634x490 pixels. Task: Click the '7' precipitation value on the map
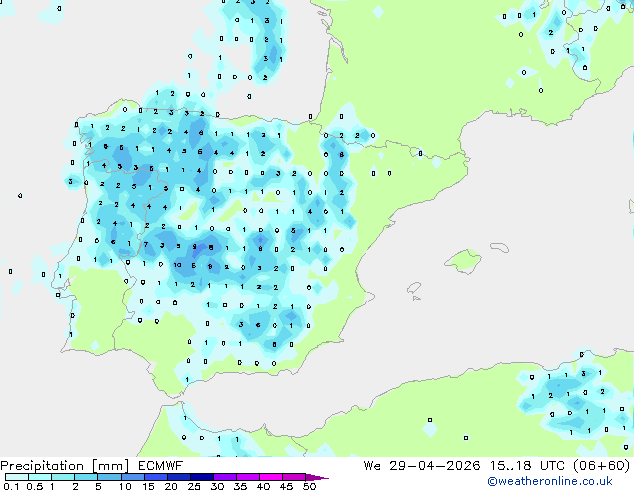coord(146,245)
